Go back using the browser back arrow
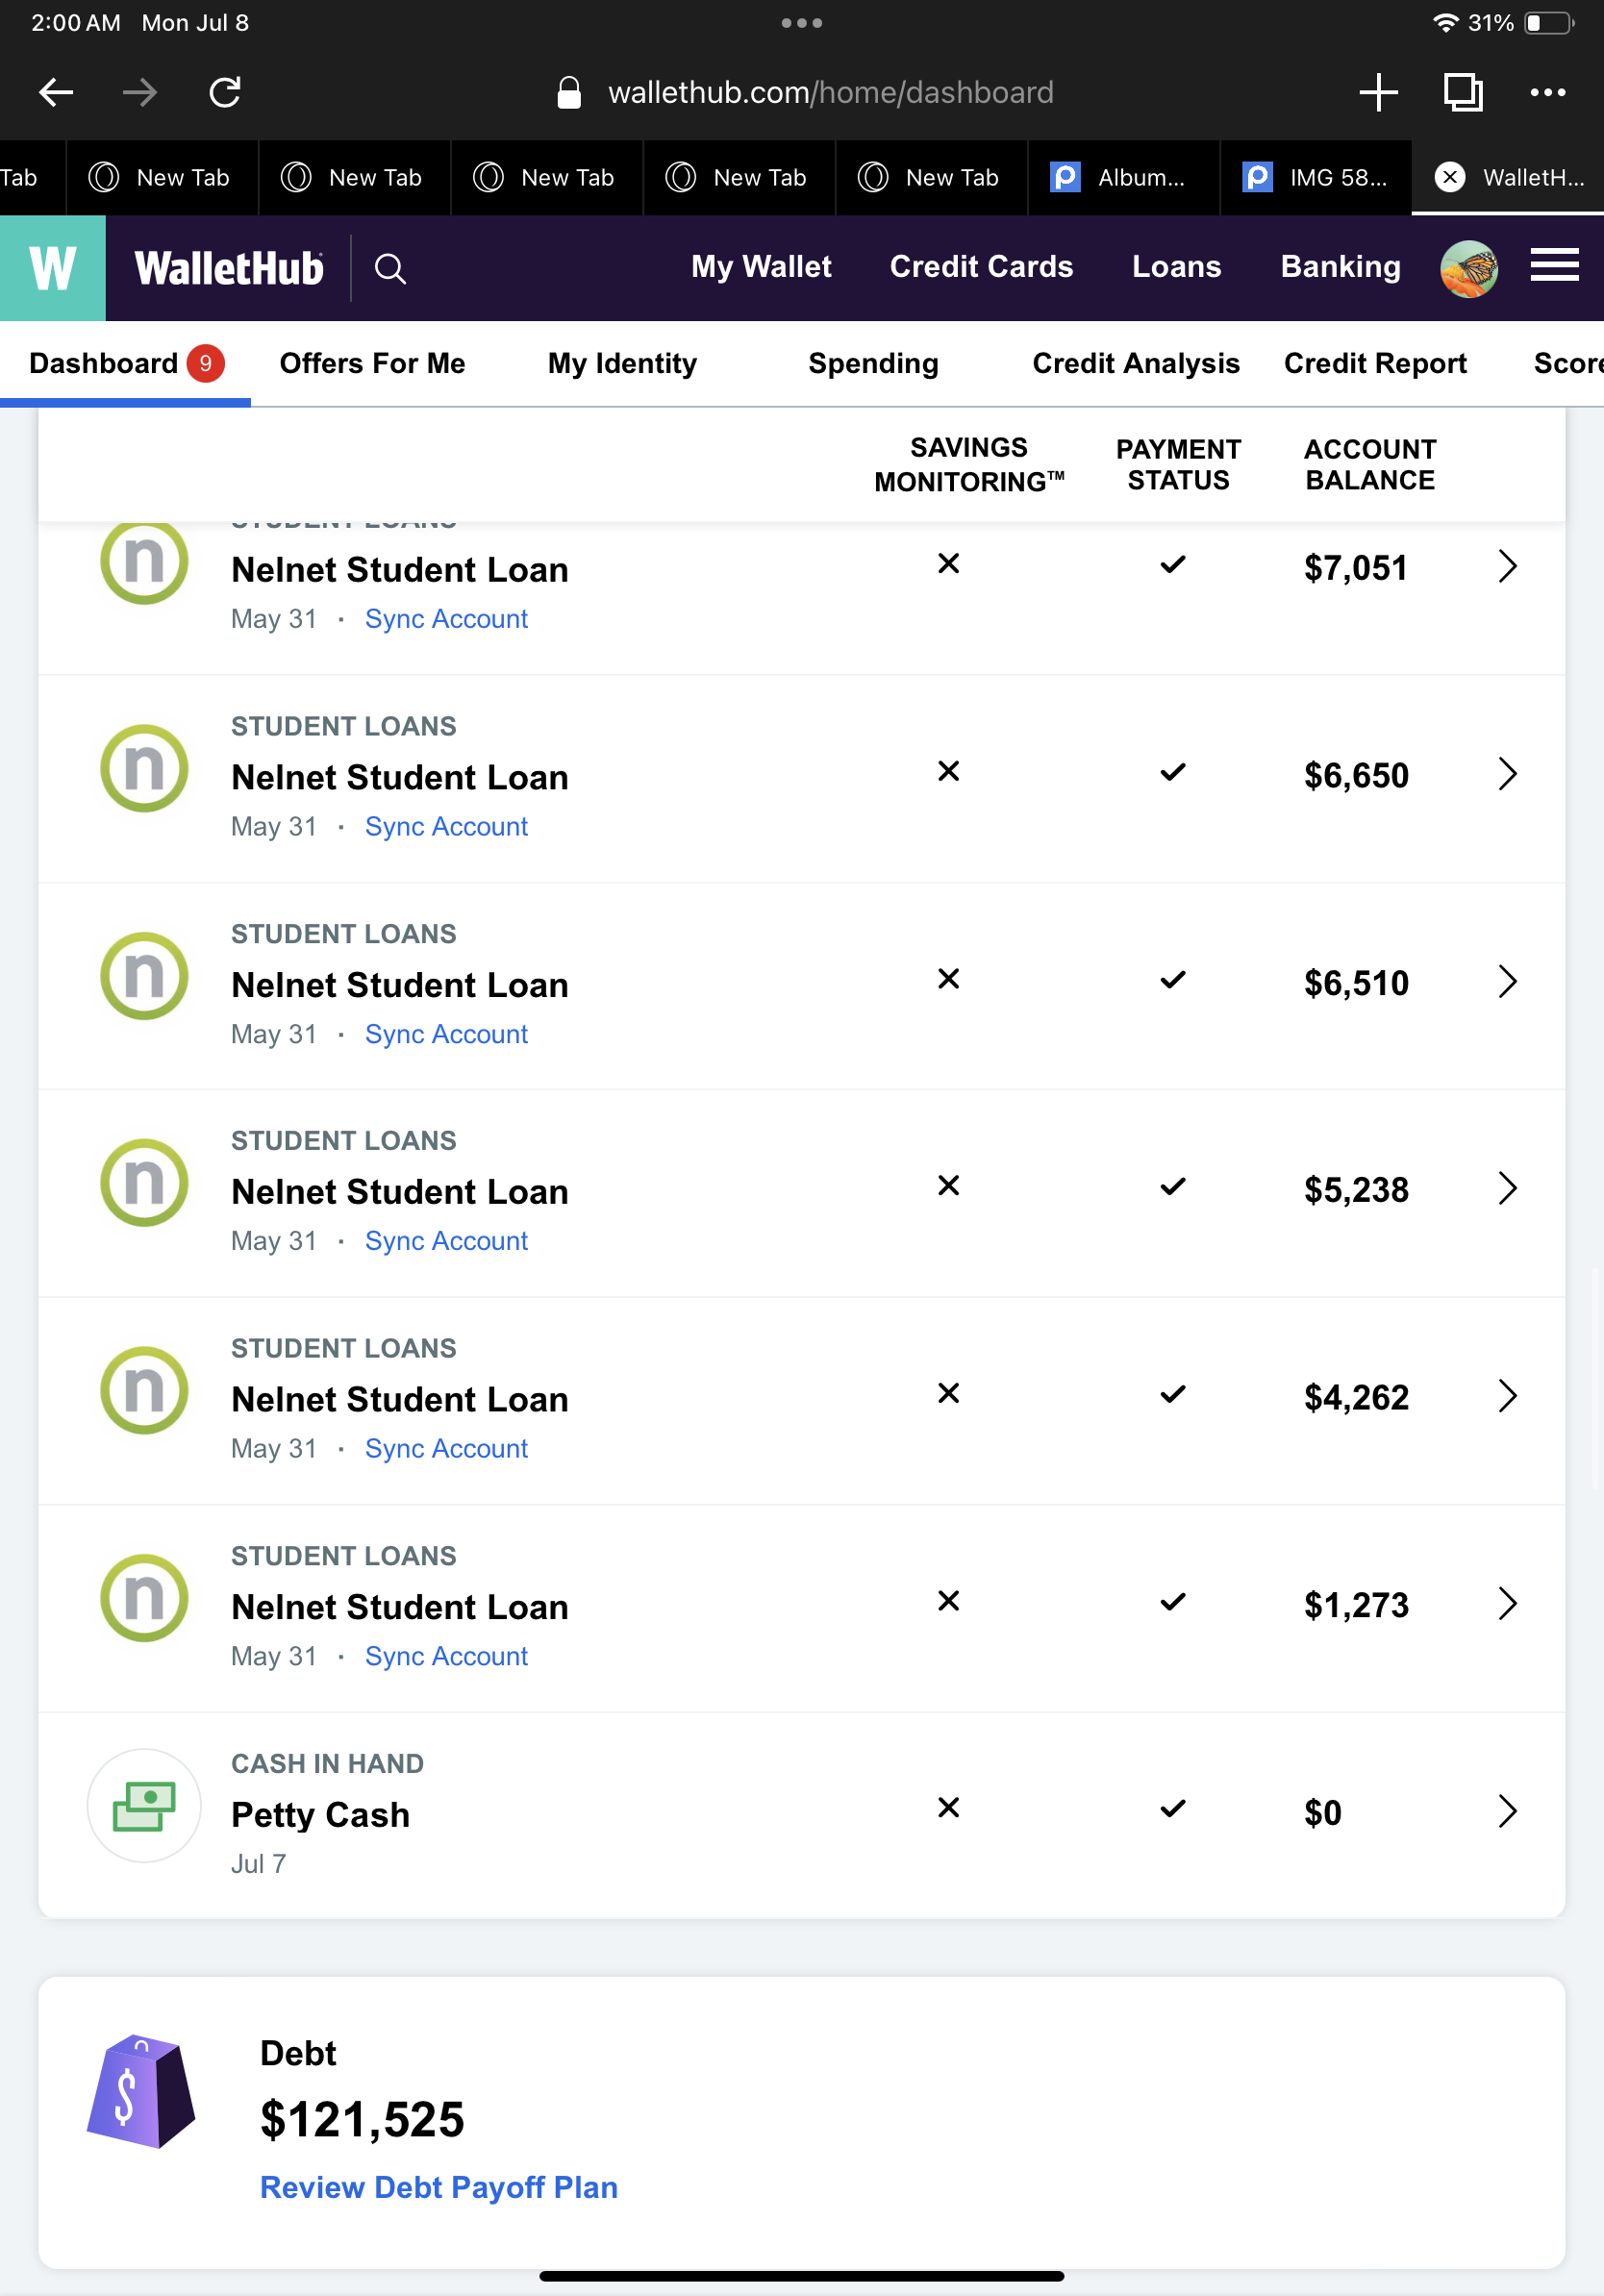Viewport: 1604px width, 2296px height. click(56, 92)
